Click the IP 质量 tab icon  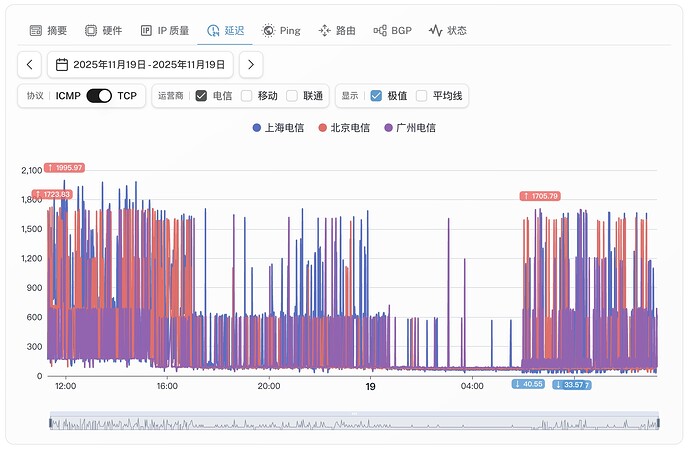pos(146,31)
